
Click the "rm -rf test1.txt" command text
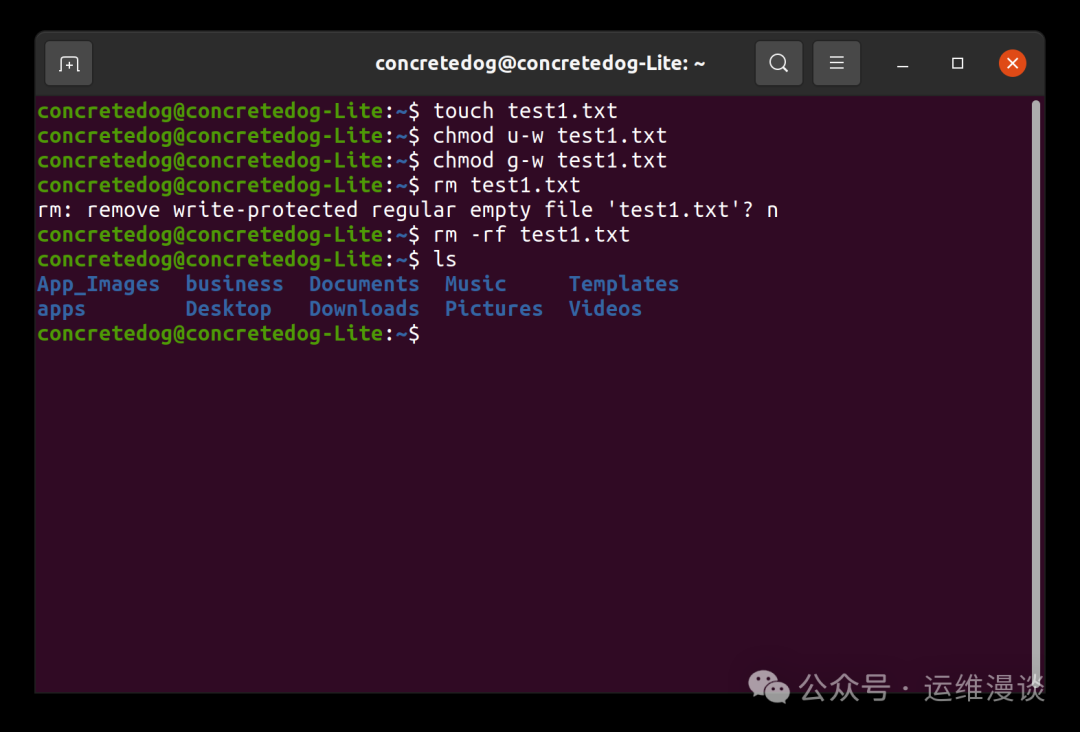[531, 235]
